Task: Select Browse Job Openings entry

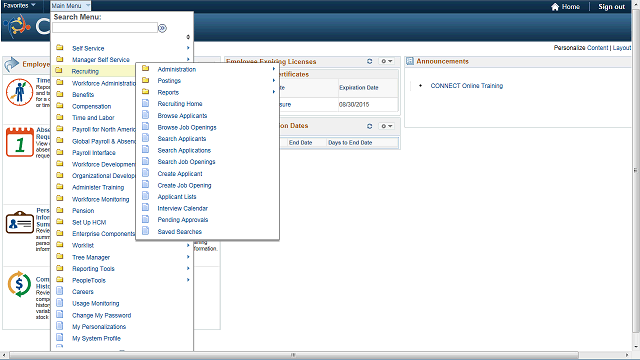Action: [187, 127]
